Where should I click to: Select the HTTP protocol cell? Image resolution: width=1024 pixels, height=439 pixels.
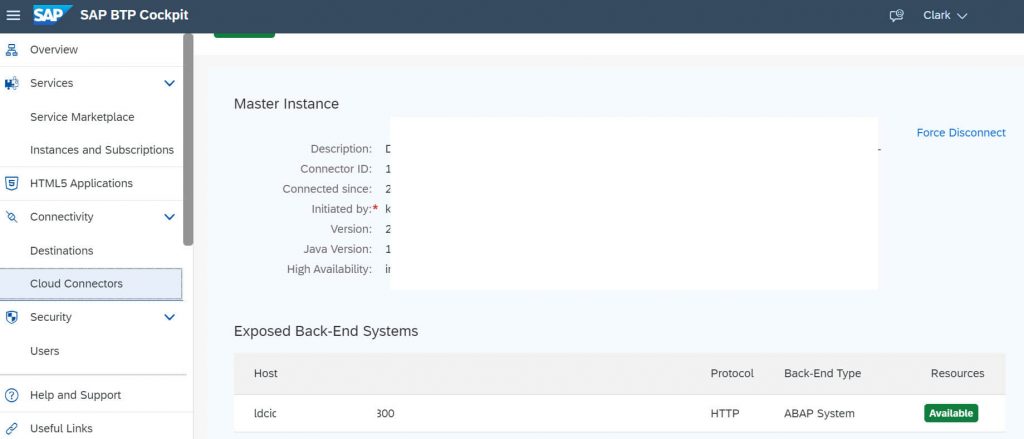pyautogui.click(x=725, y=414)
